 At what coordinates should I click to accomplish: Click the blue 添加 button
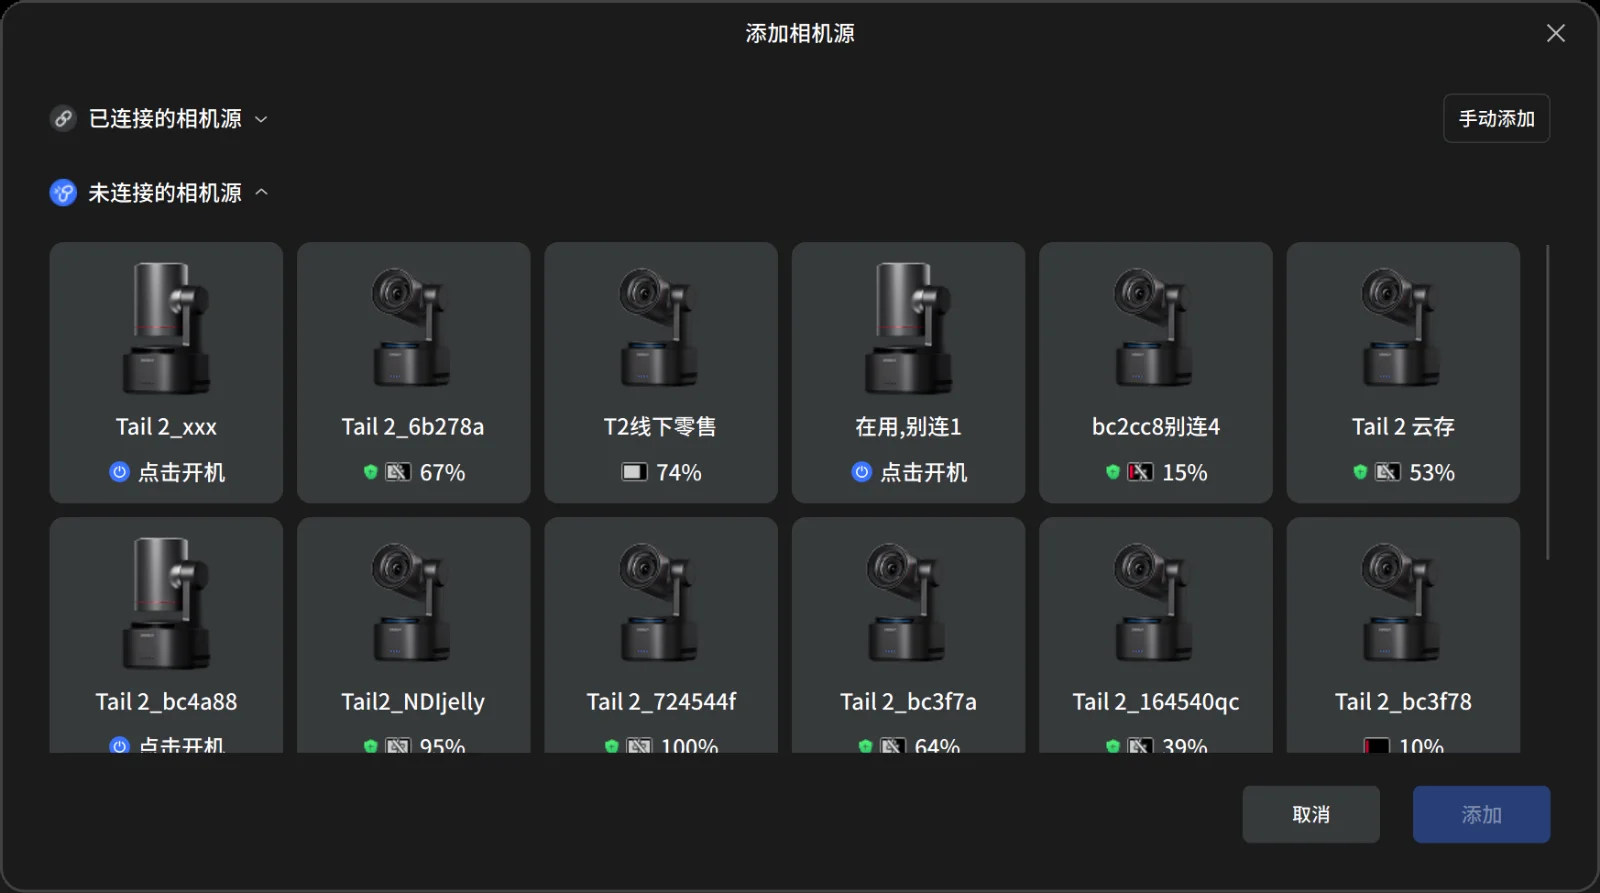1481,814
